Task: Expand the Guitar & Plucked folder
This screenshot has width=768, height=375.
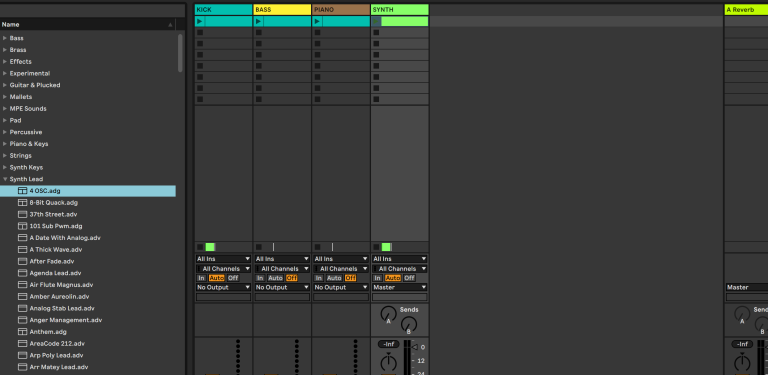Action: (5, 85)
